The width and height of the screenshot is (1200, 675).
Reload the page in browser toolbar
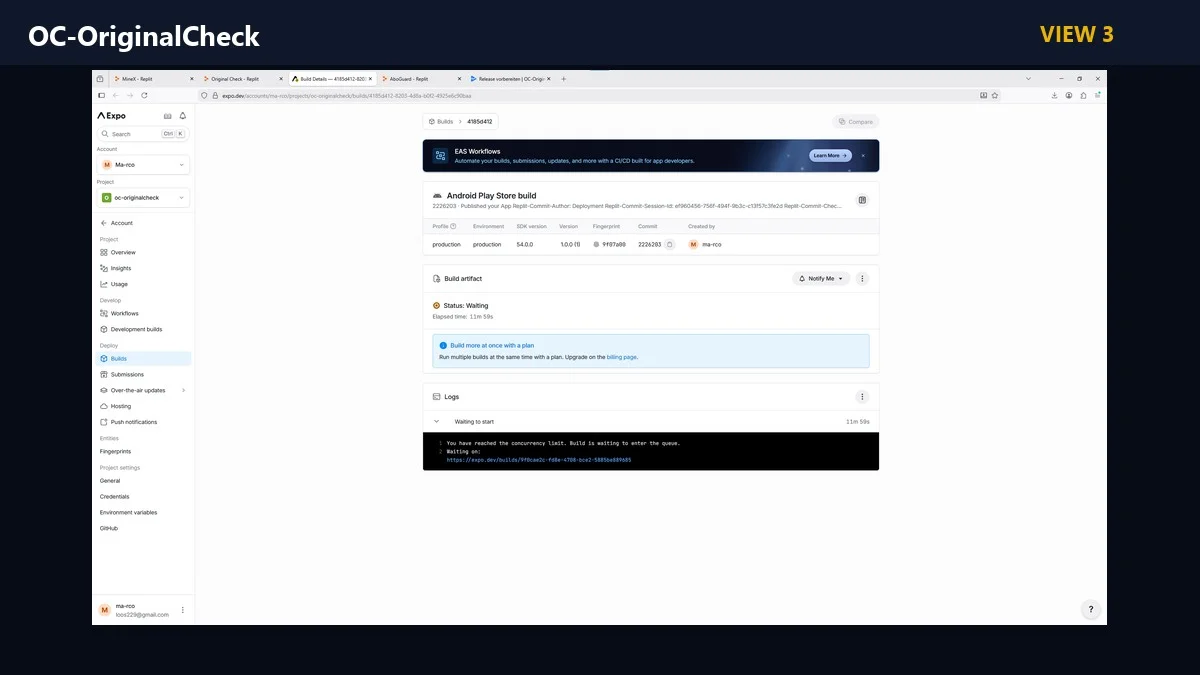tap(144, 95)
